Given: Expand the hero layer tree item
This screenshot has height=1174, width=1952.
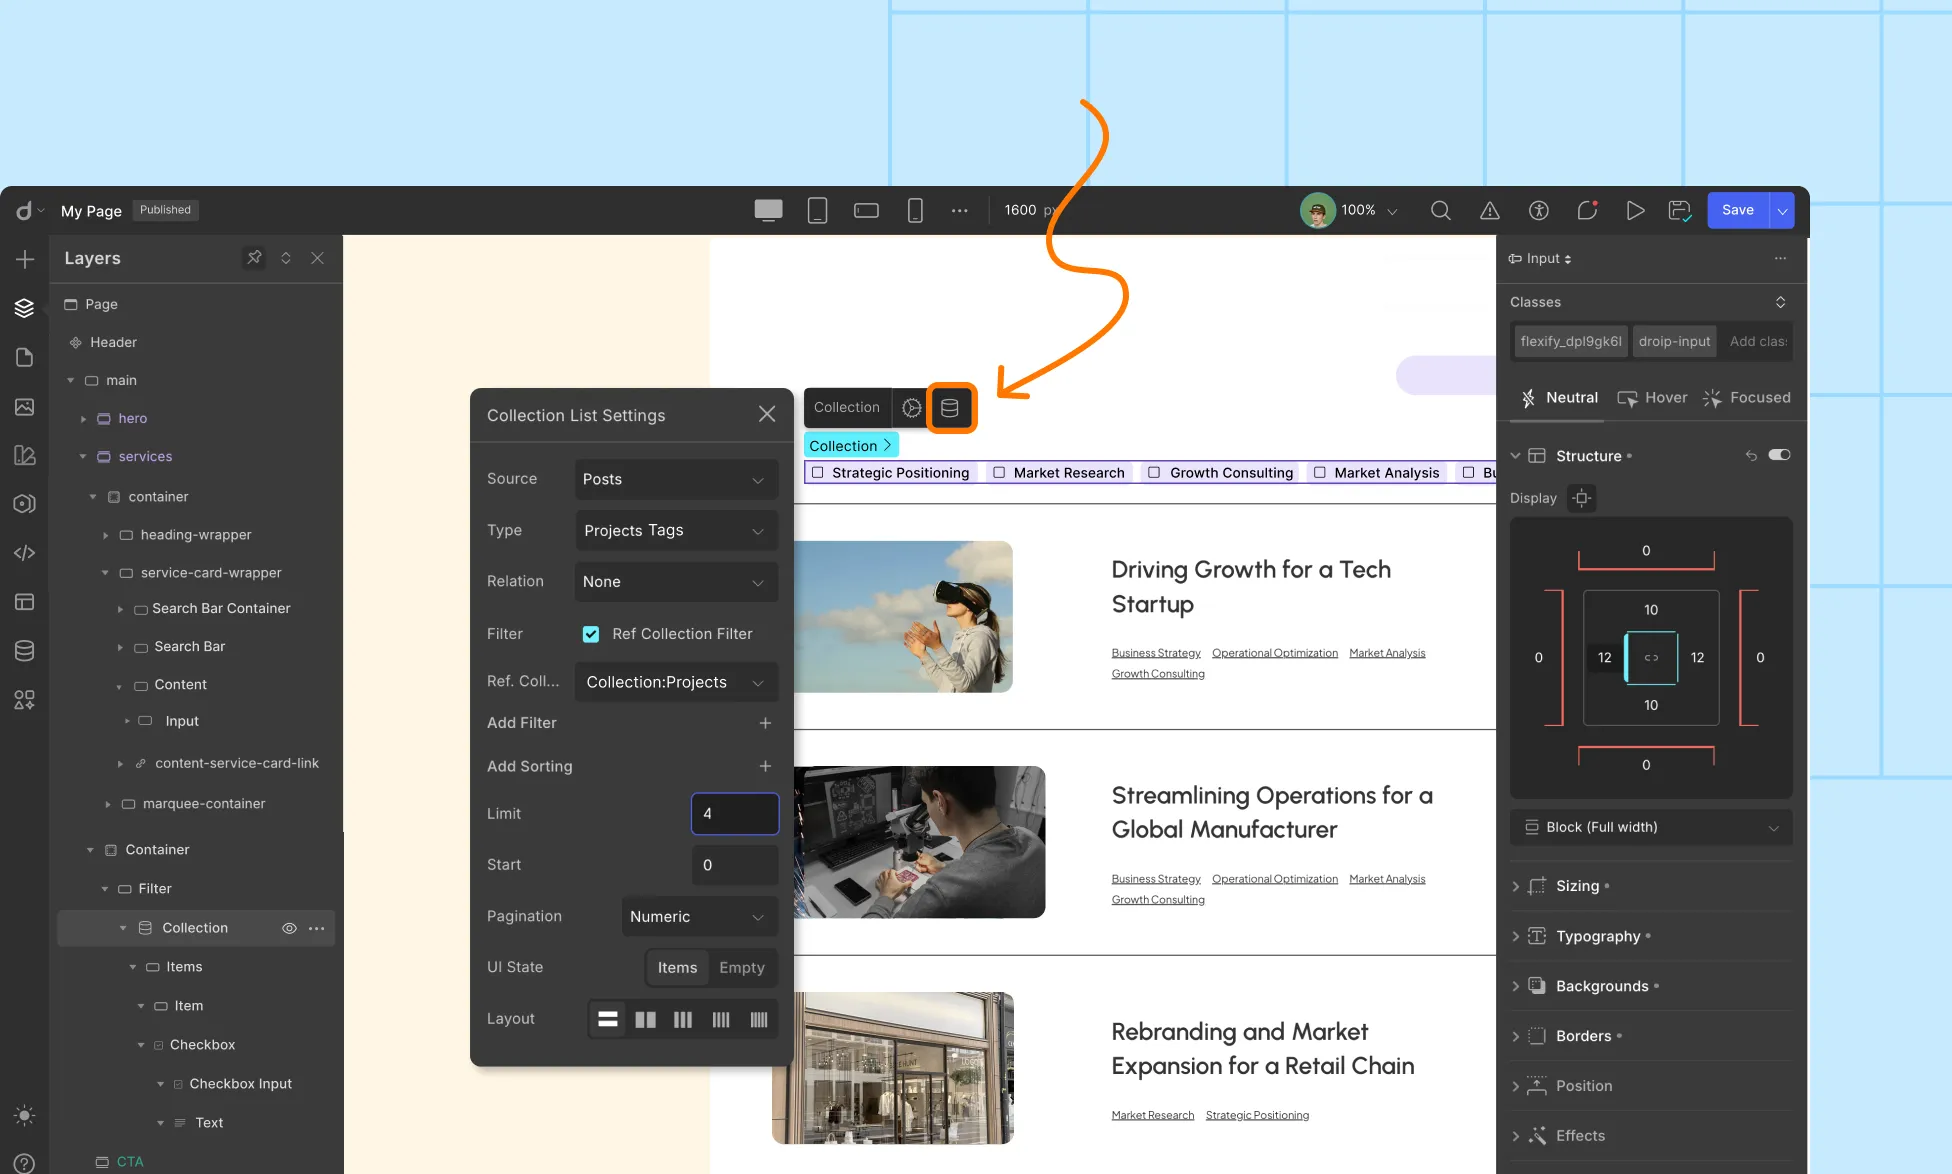Looking at the screenshot, I should click(x=84, y=419).
